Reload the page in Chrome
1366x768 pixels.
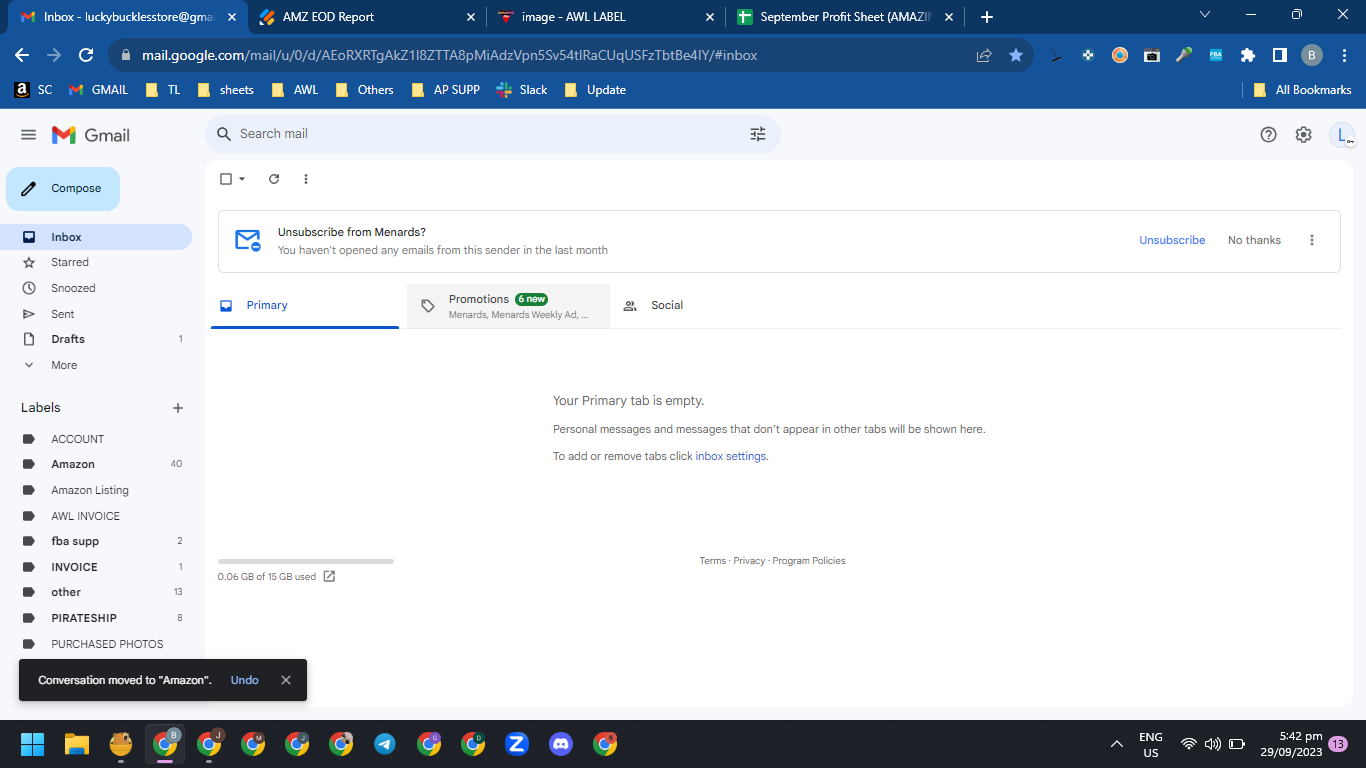pos(86,55)
